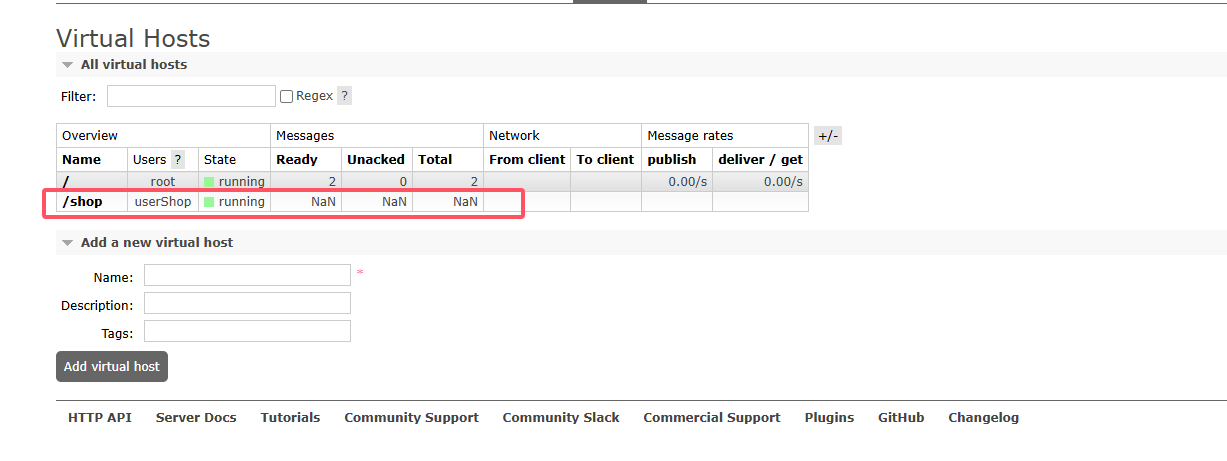The height and width of the screenshot is (461, 1227).
Task: Click the Users column help question mark
Action: tap(178, 160)
